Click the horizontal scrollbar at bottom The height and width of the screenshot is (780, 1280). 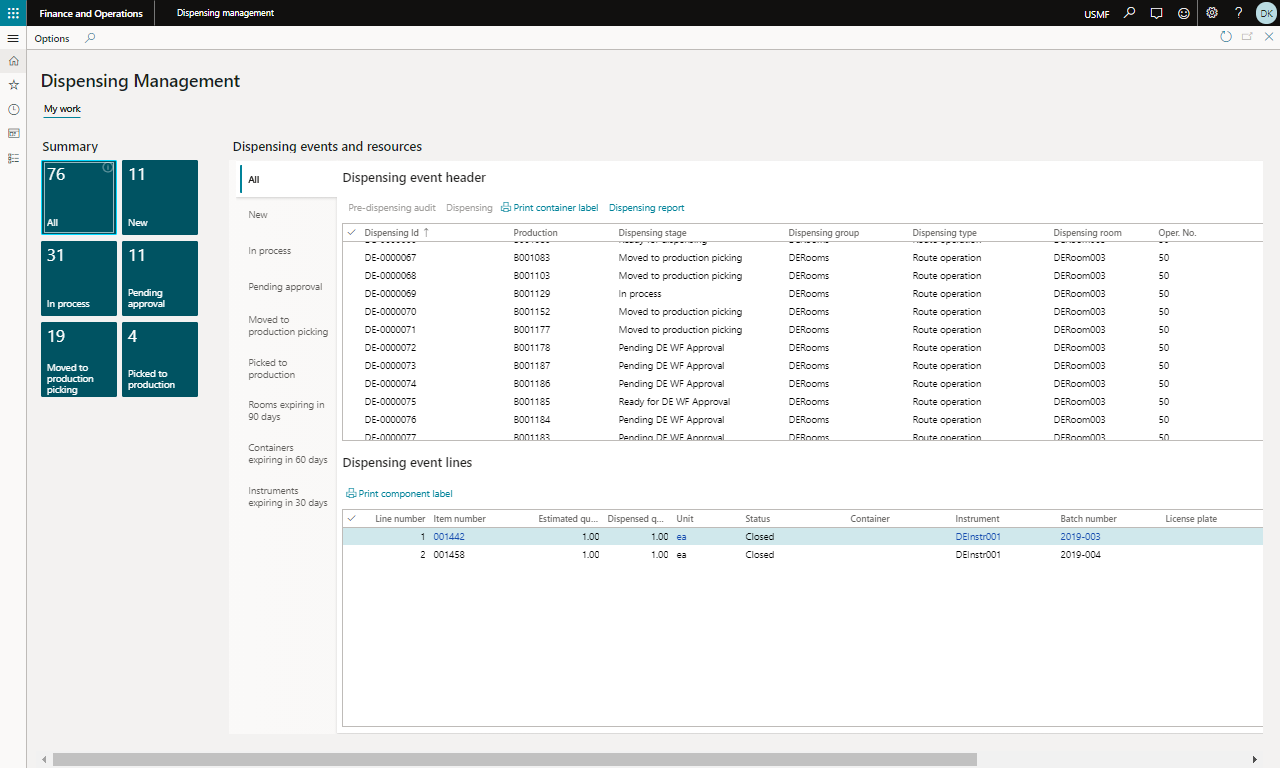pyautogui.click(x=515, y=760)
